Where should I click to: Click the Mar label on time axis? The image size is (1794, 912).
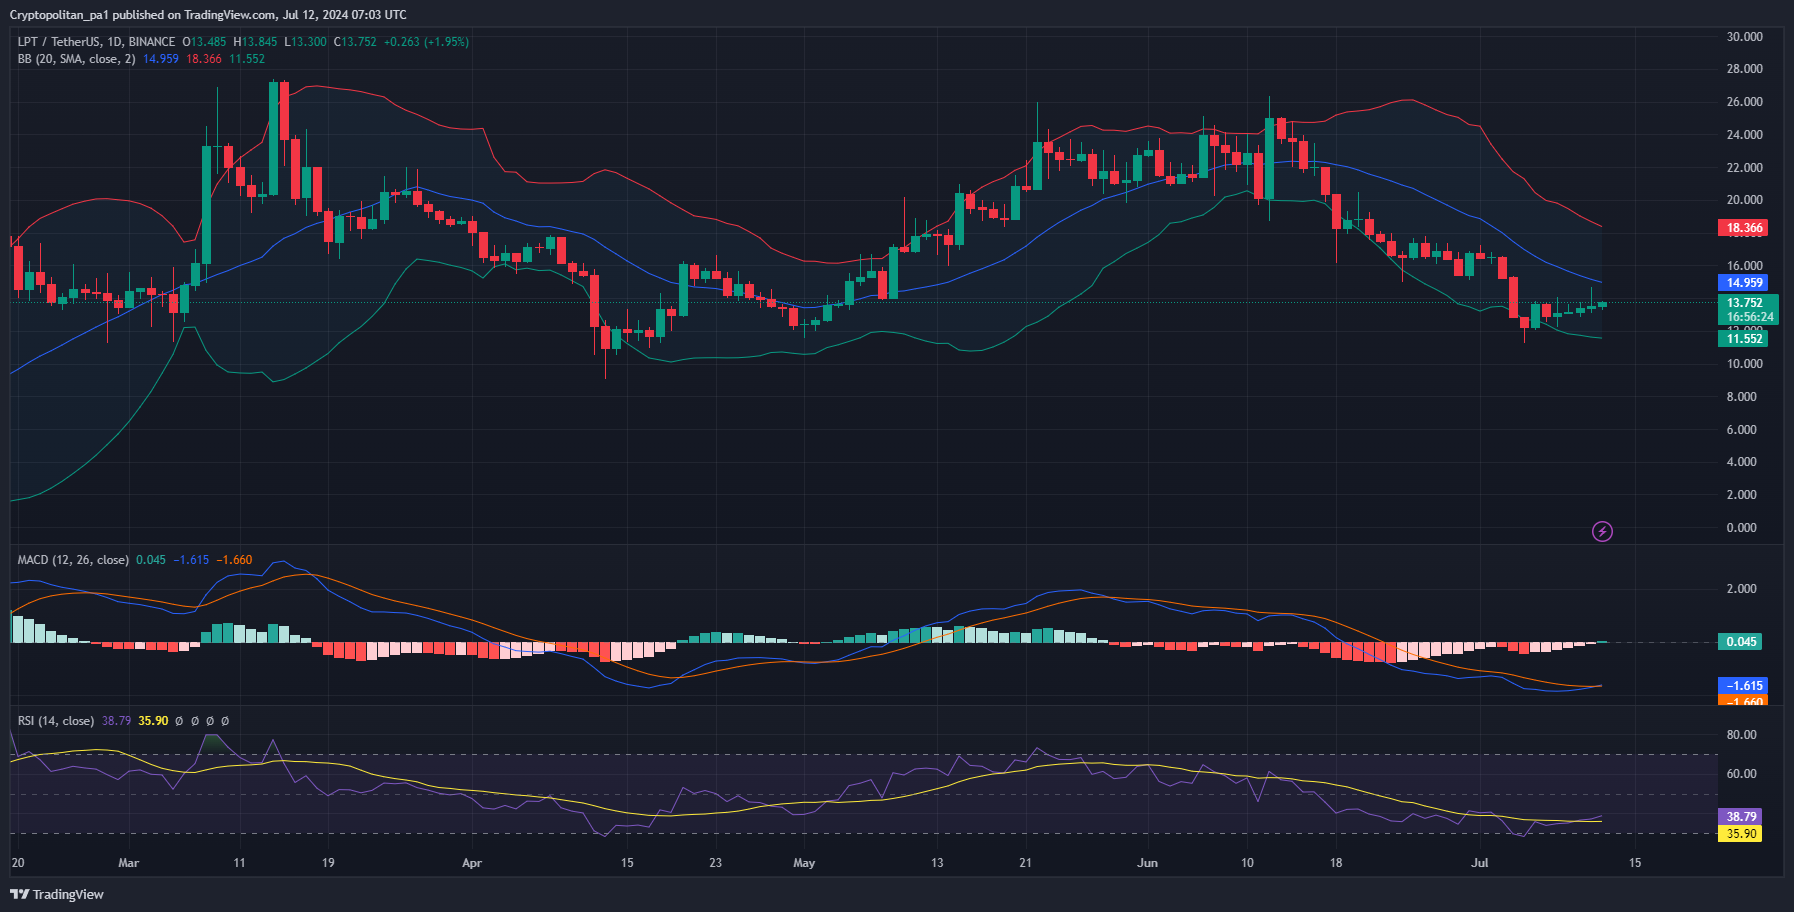pyautogui.click(x=128, y=863)
